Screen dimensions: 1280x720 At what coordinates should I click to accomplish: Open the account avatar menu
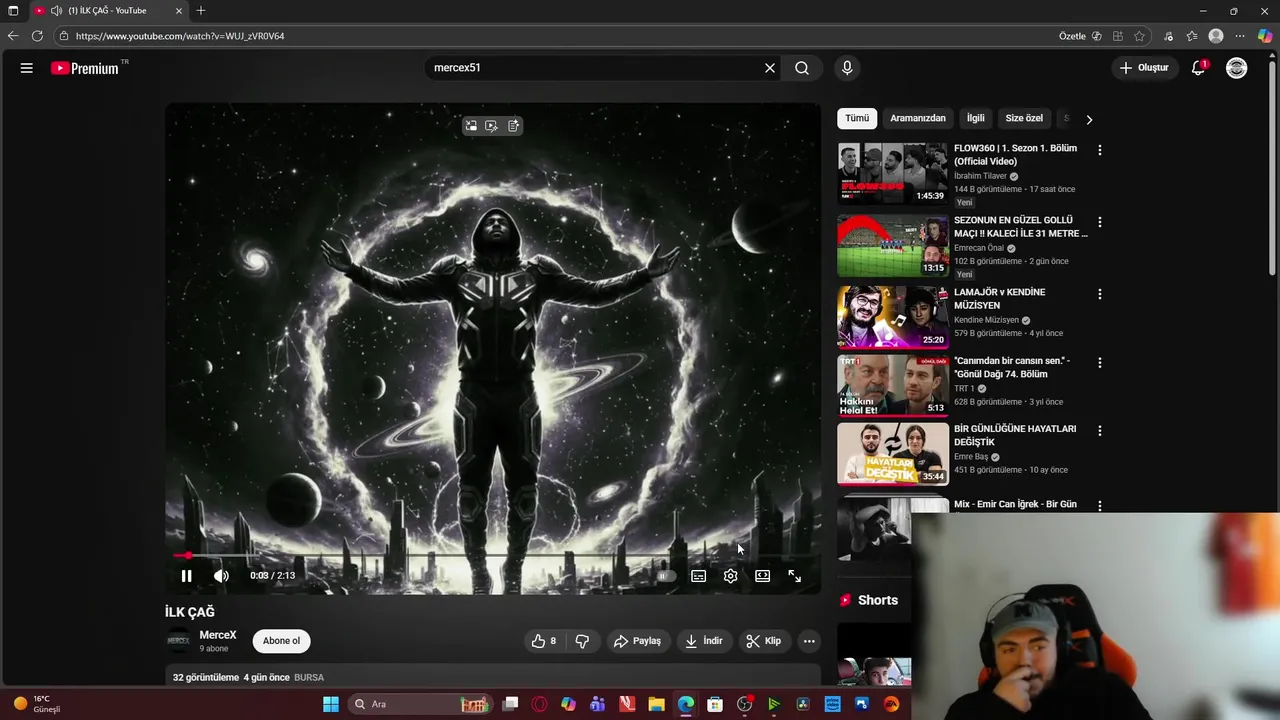click(1237, 68)
